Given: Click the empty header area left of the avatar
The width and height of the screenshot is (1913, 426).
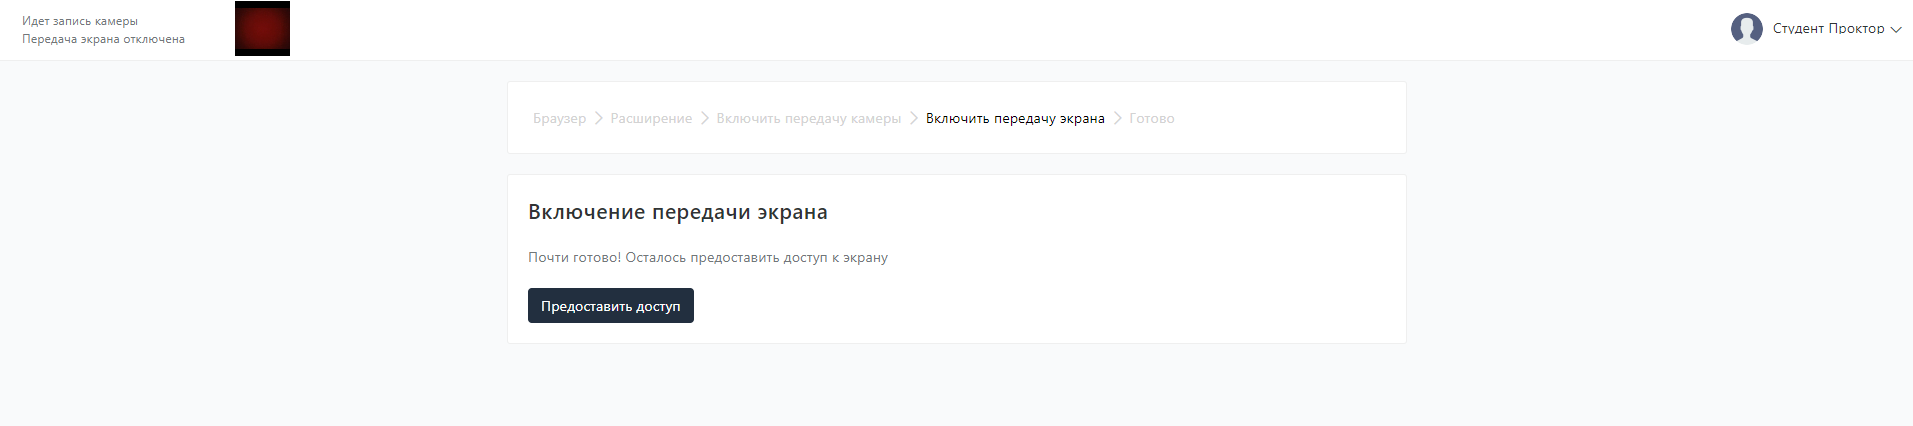Looking at the screenshot, I should 1000,29.
